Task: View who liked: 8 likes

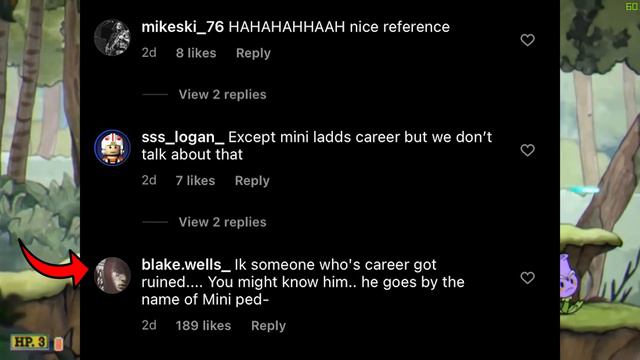Action: click(x=196, y=53)
